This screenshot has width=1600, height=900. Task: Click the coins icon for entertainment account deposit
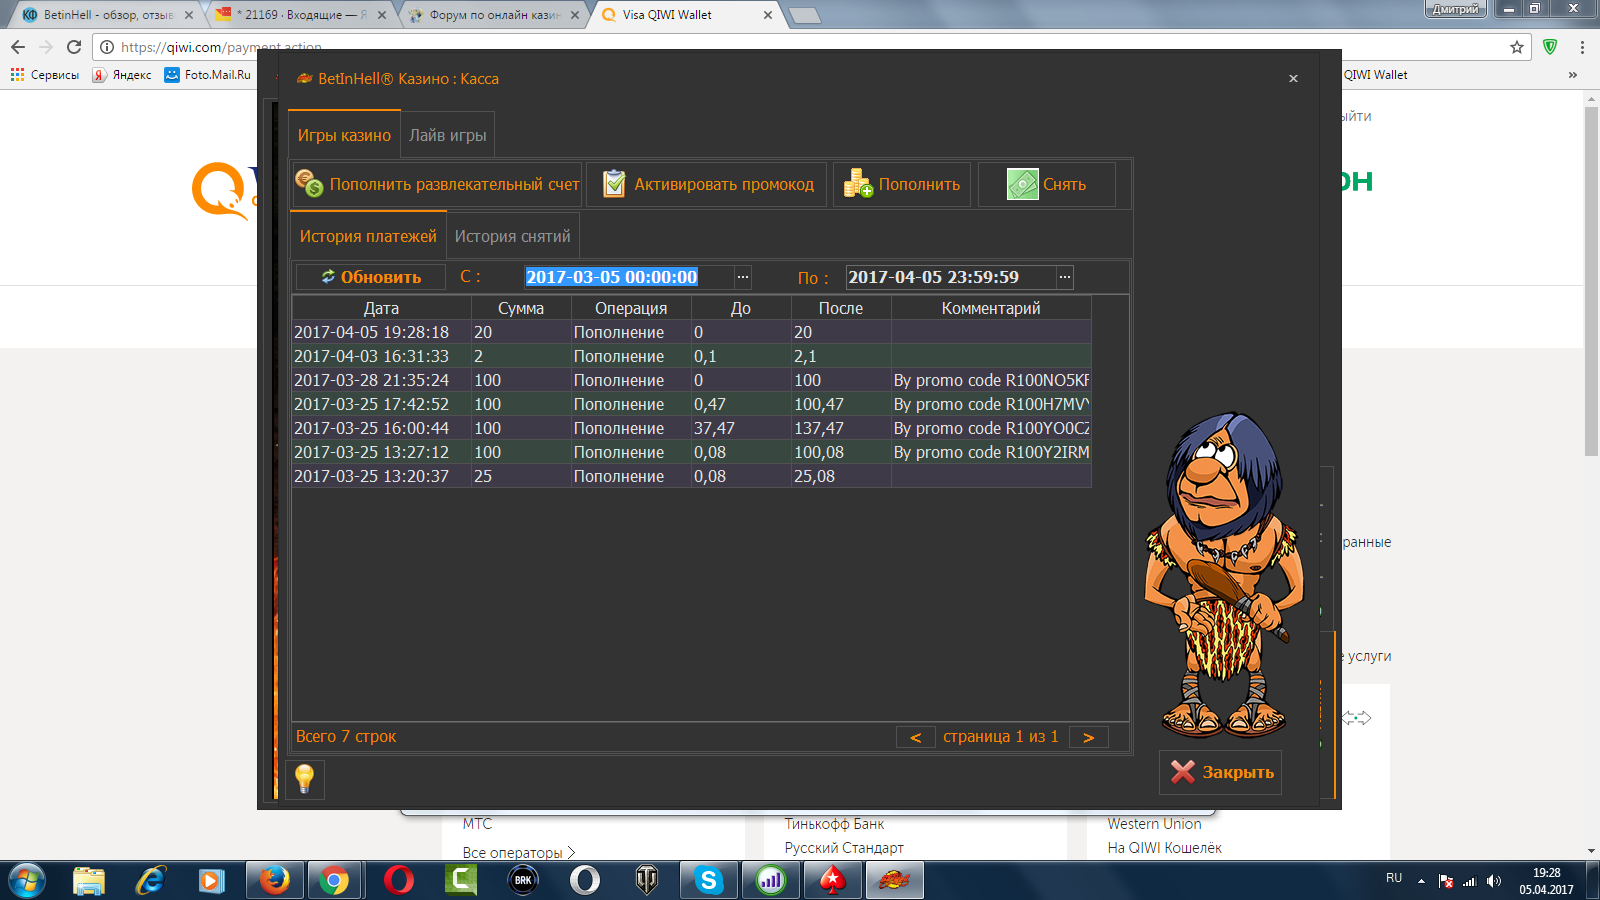click(x=309, y=184)
